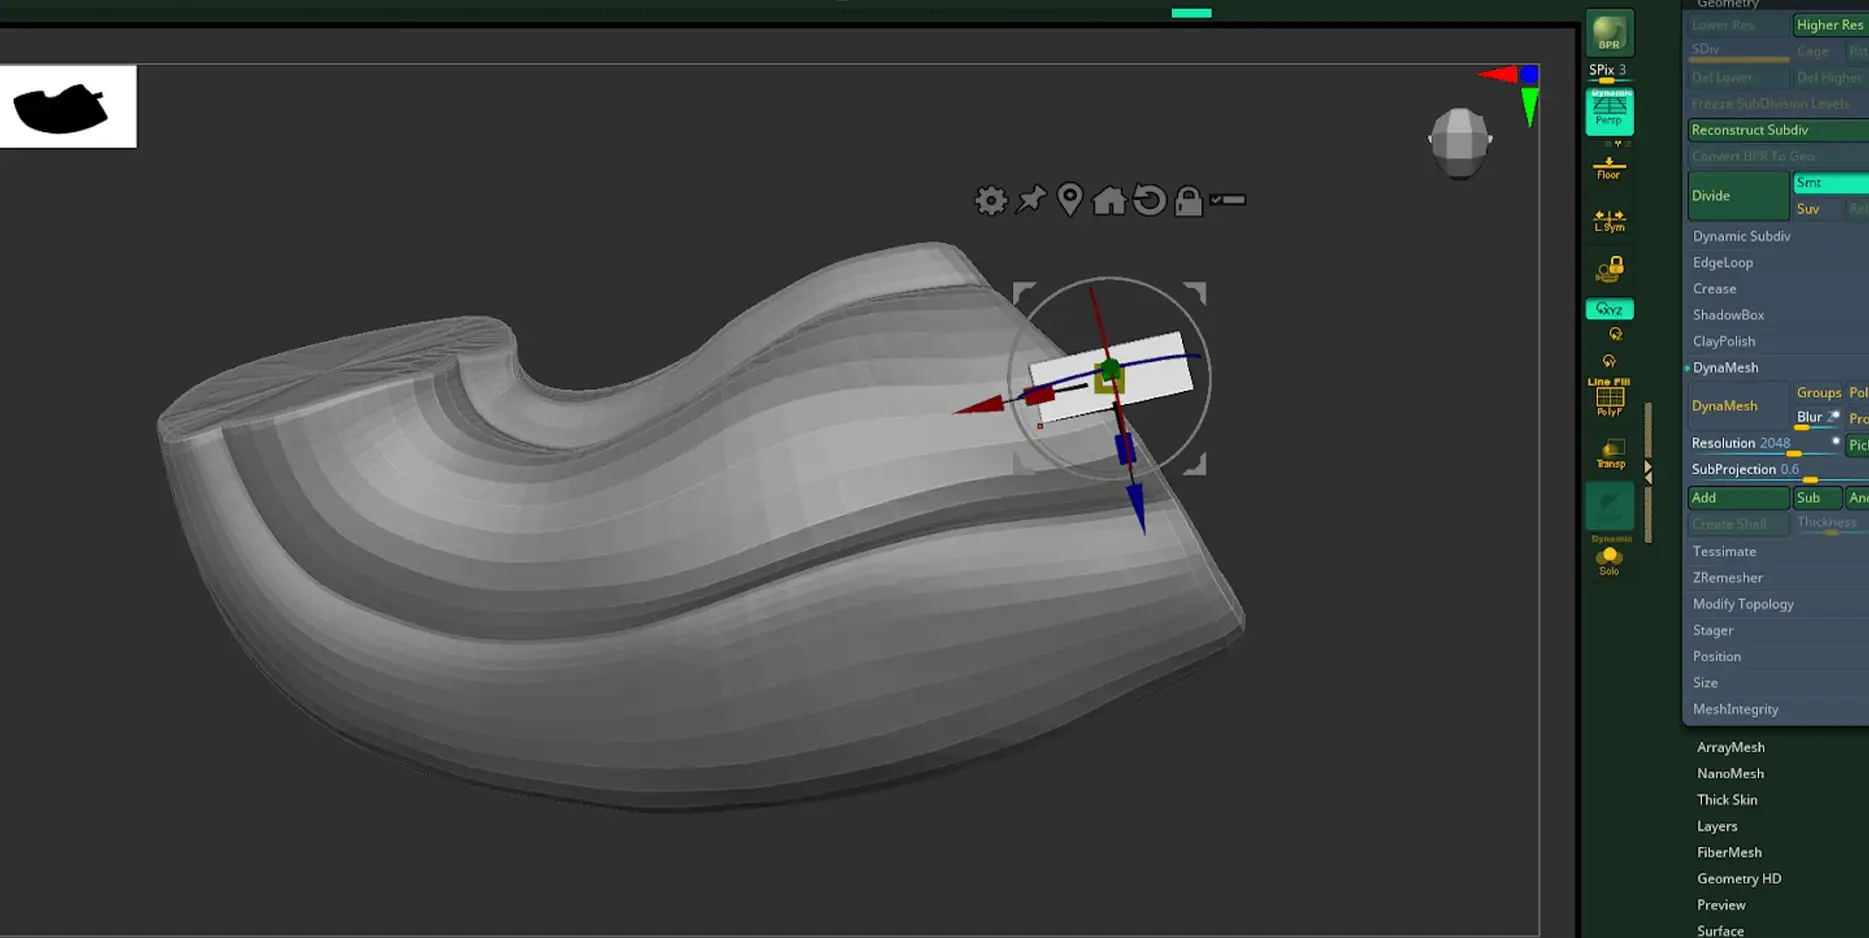The image size is (1869, 938).
Task: Open the NanoMesh subpalette
Action: (x=1730, y=774)
